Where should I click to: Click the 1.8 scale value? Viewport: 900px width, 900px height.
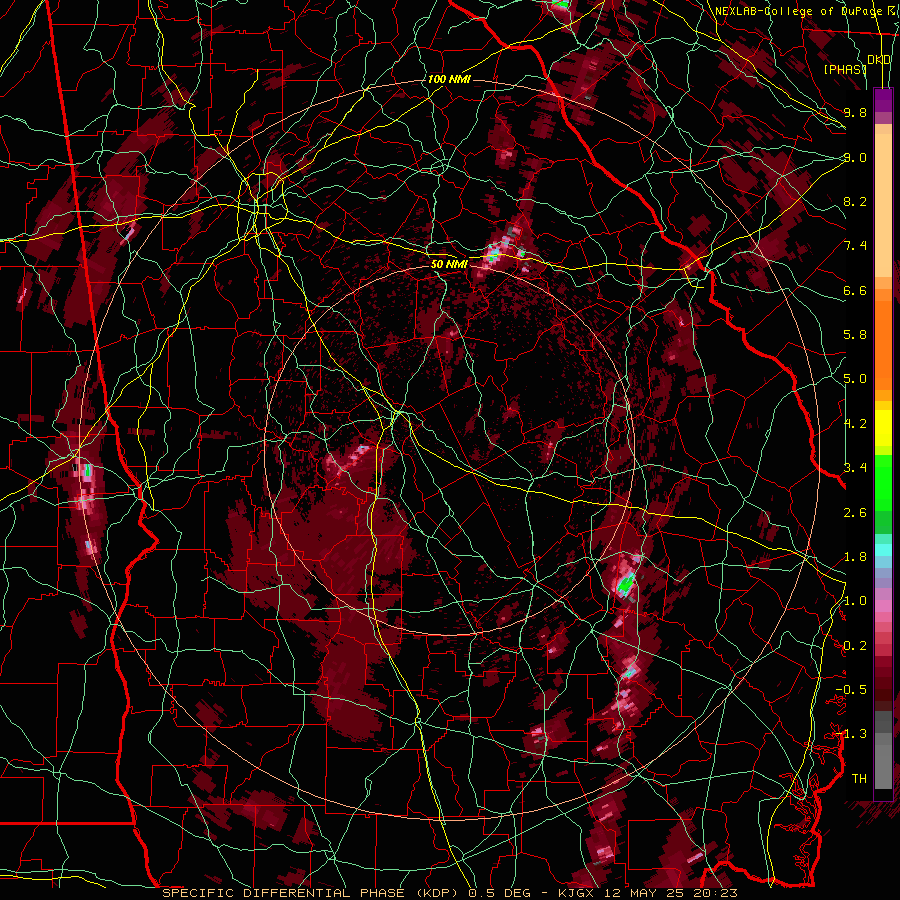coord(855,557)
